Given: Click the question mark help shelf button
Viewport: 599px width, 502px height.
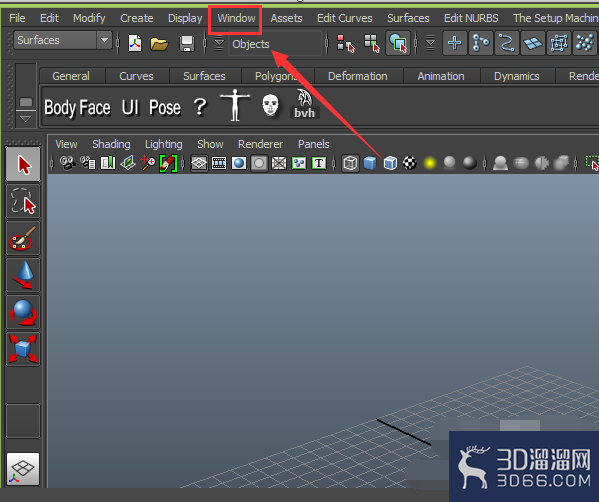Looking at the screenshot, I should pyautogui.click(x=200, y=107).
